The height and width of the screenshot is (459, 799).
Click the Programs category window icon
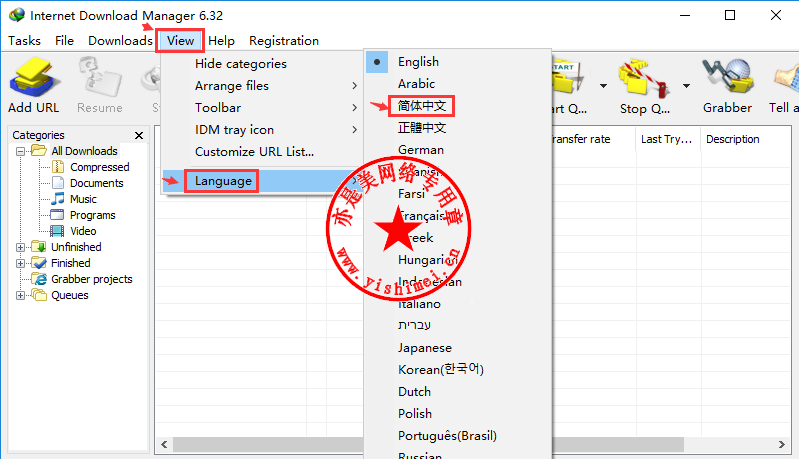pyautogui.click(x=58, y=214)
